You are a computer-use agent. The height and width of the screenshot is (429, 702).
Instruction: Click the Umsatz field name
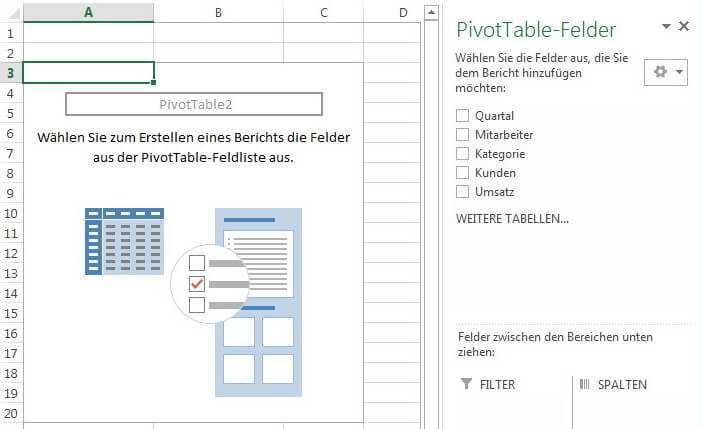click(x=494, y=192)
